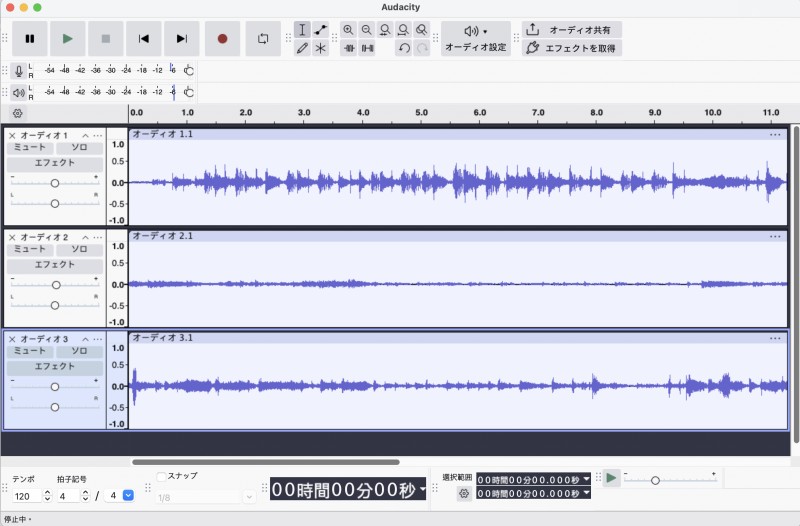This screenshot has height=526, width=800.
Task: Mute track オーディオ 3
Action: click(x=30, y=351)
